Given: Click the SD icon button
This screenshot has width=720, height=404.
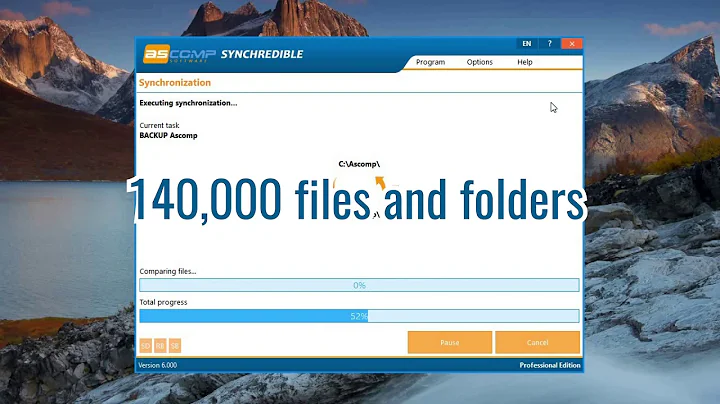Looking at the screenshot, I should coord(146,346).
